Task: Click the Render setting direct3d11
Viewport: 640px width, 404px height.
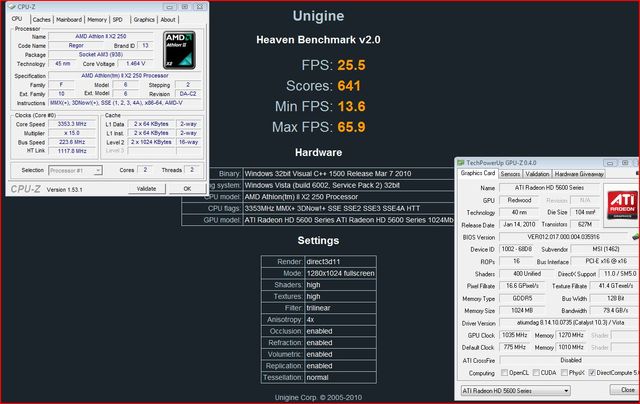Action: coord(323,262)
